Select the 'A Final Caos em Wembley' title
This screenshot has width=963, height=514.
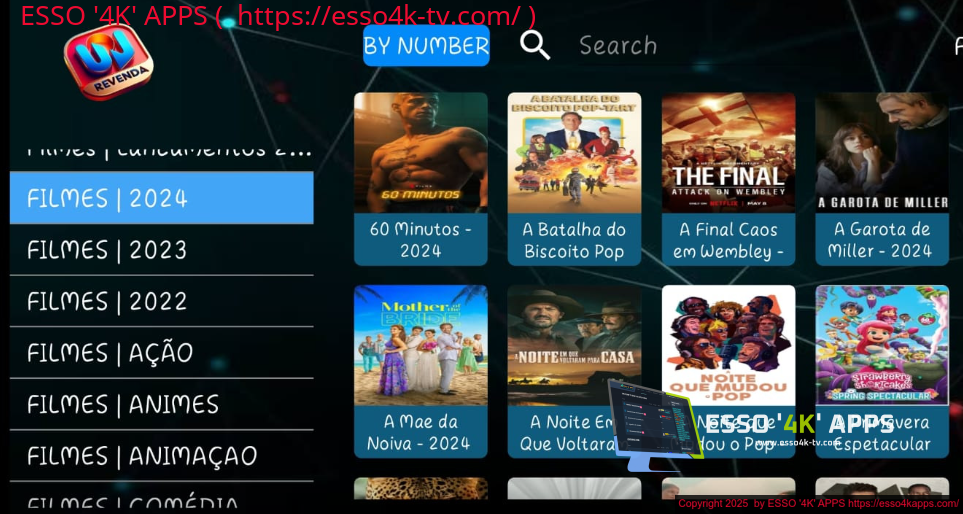[728, 240]
